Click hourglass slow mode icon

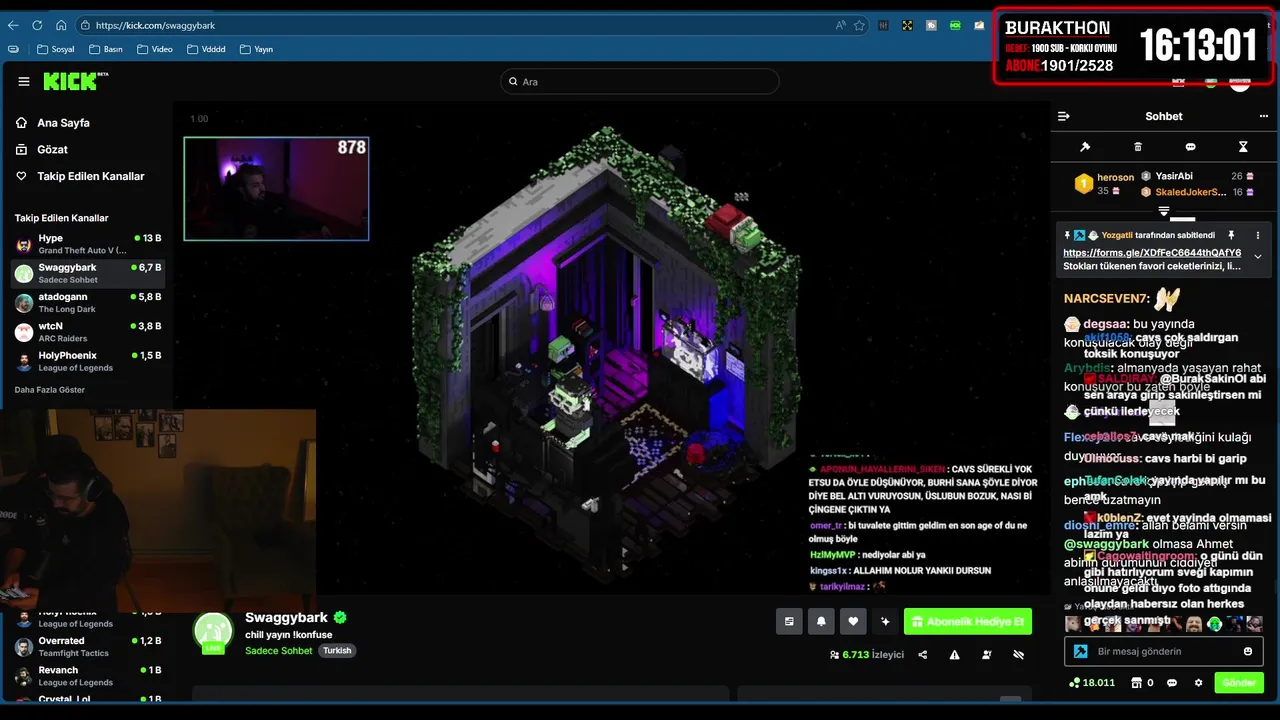(x=1243, y=147)
